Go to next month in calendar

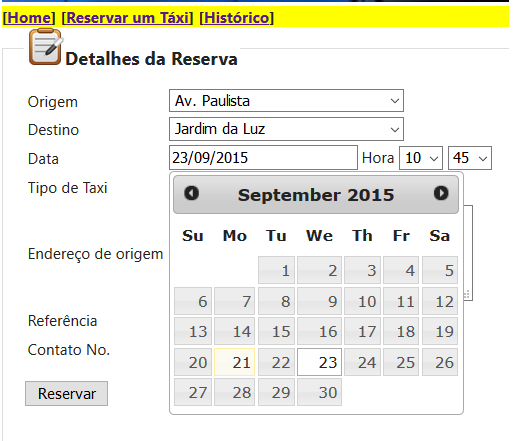tap(441, 193)
